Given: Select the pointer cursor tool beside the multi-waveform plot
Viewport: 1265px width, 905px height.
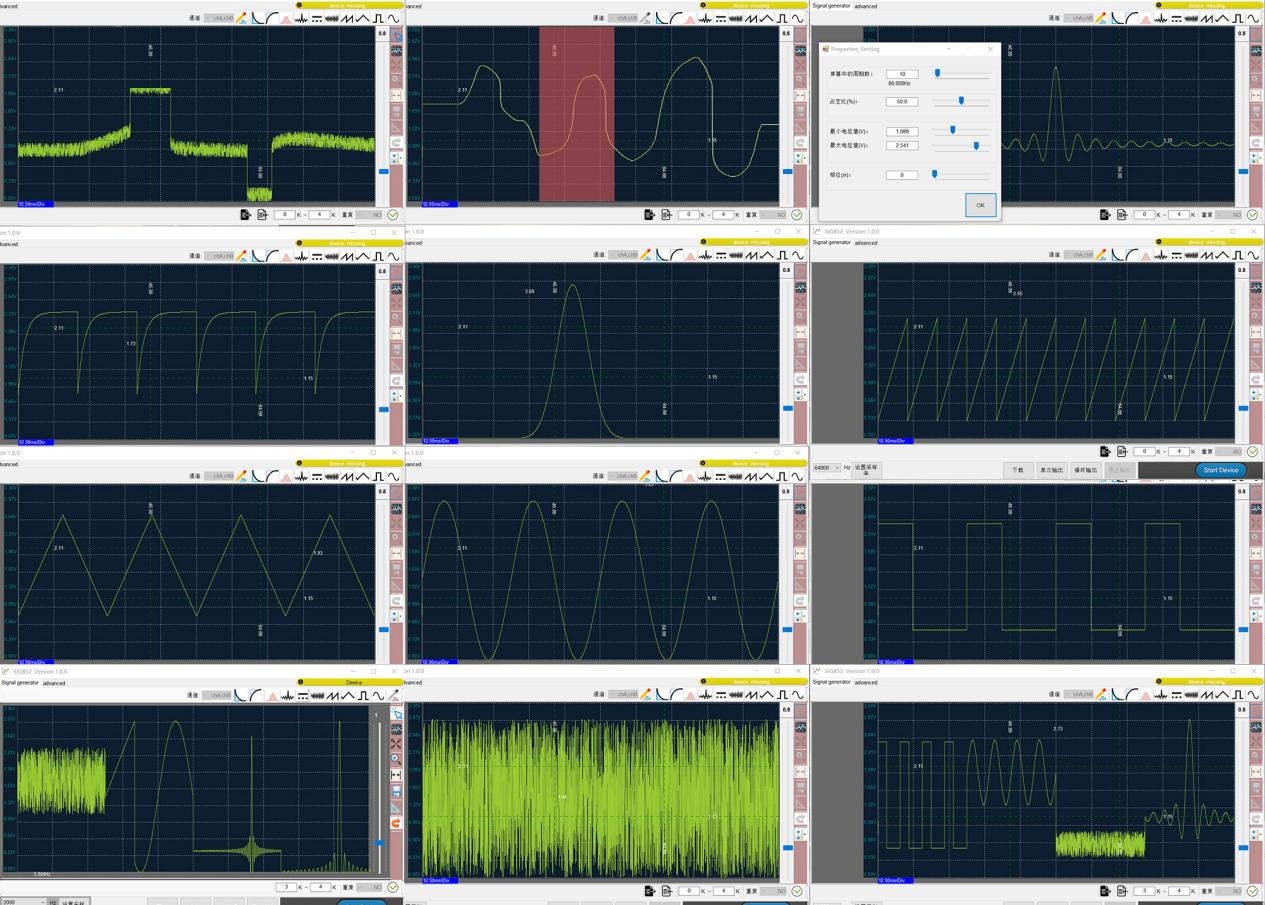Looking at the screenshot, I should coord(396,714).
